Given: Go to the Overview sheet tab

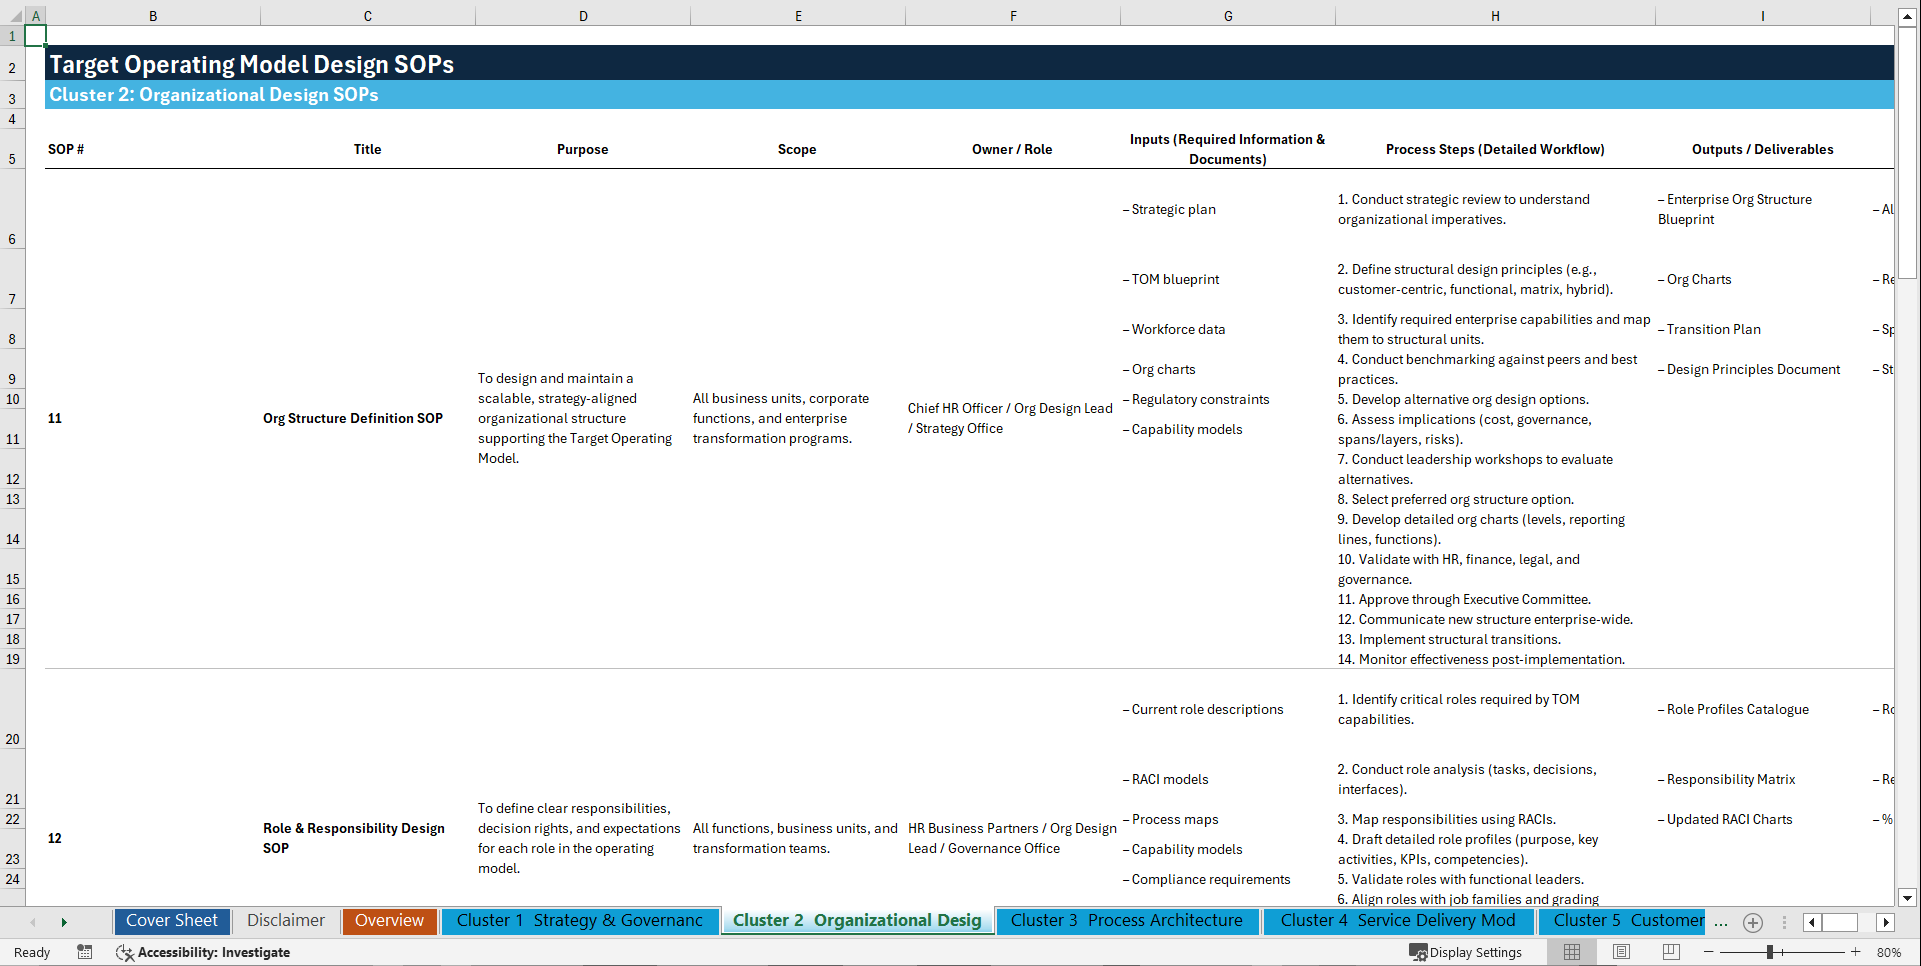Looking at the screenshot, I should [389, 920].
